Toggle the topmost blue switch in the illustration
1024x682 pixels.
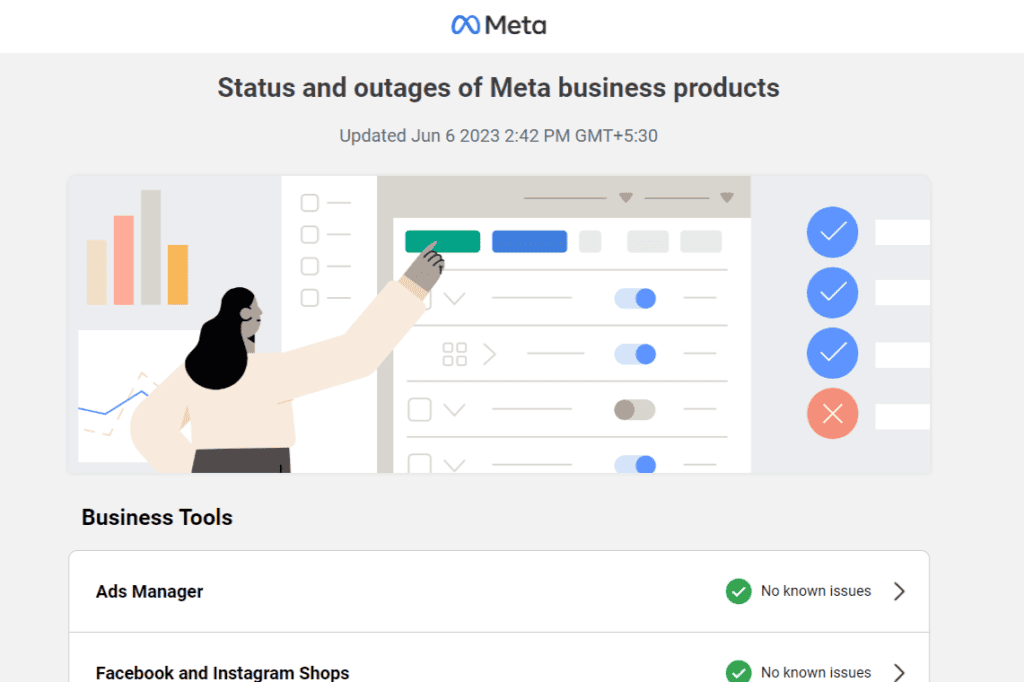click(634, 298)
